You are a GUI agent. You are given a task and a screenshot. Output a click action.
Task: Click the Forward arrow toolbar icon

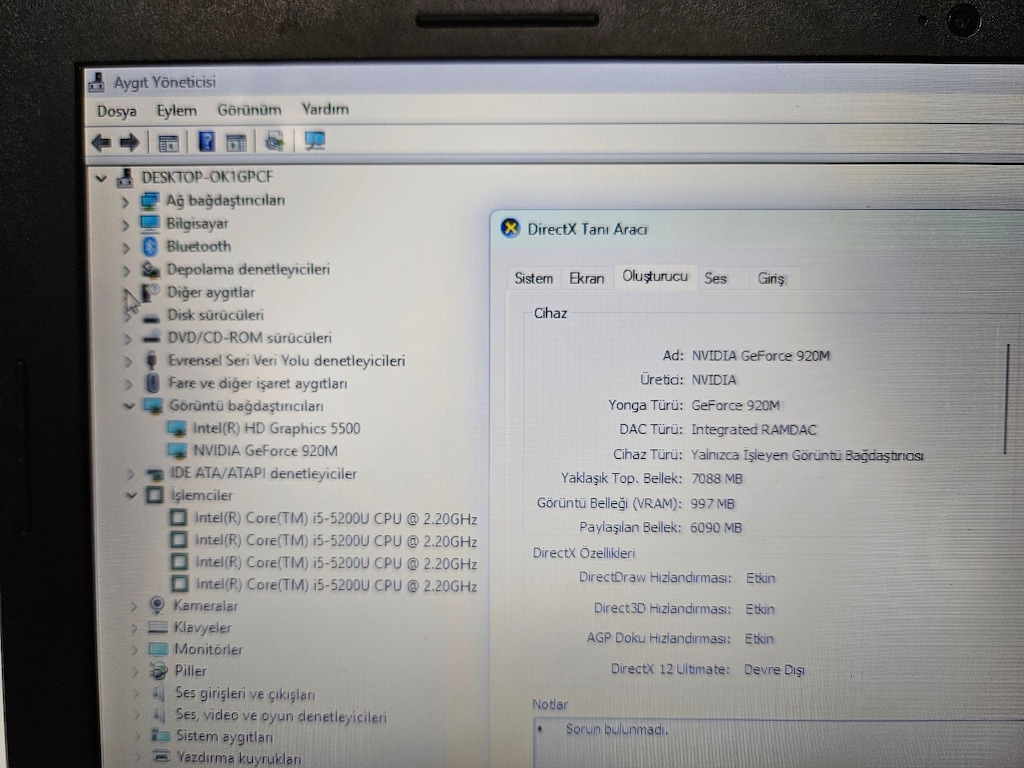click(x=129, y=142)
